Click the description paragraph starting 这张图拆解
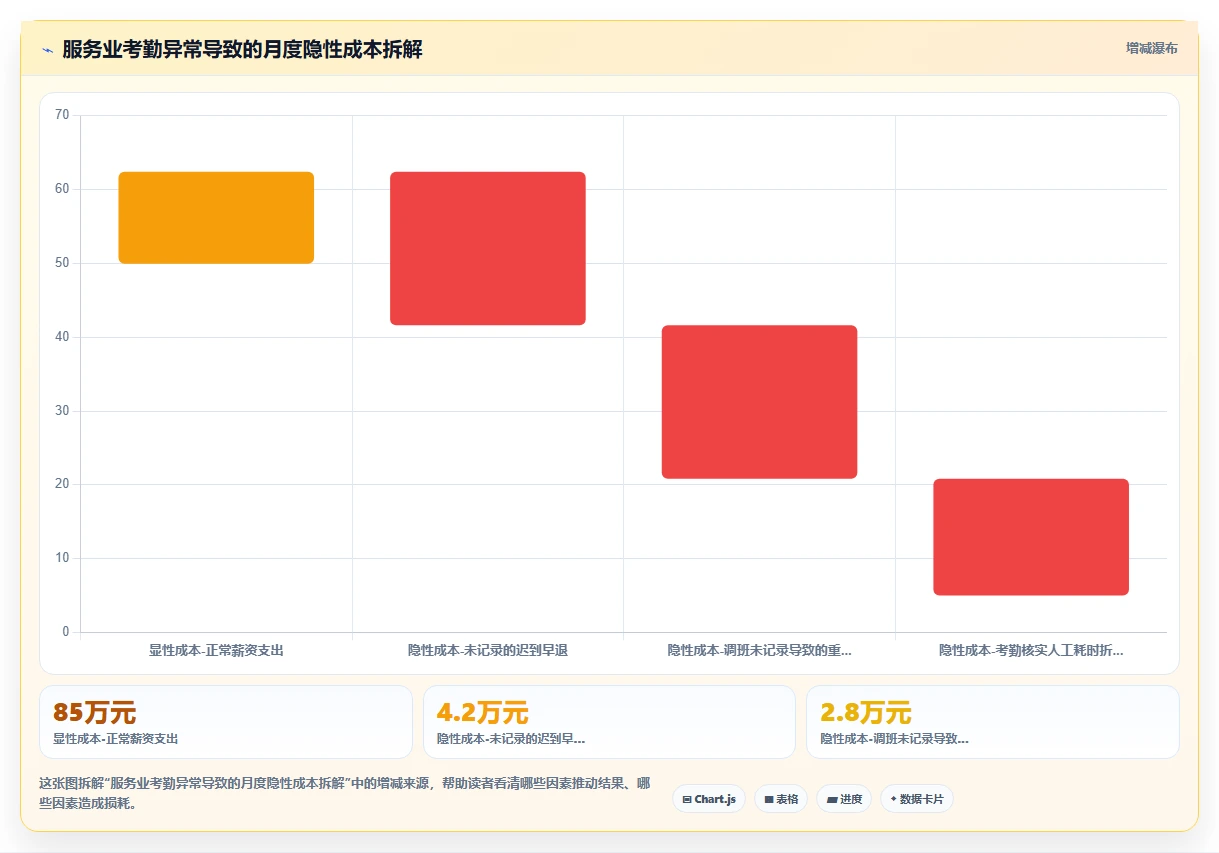Screen dimensions: 1219x853 (345, 793)
